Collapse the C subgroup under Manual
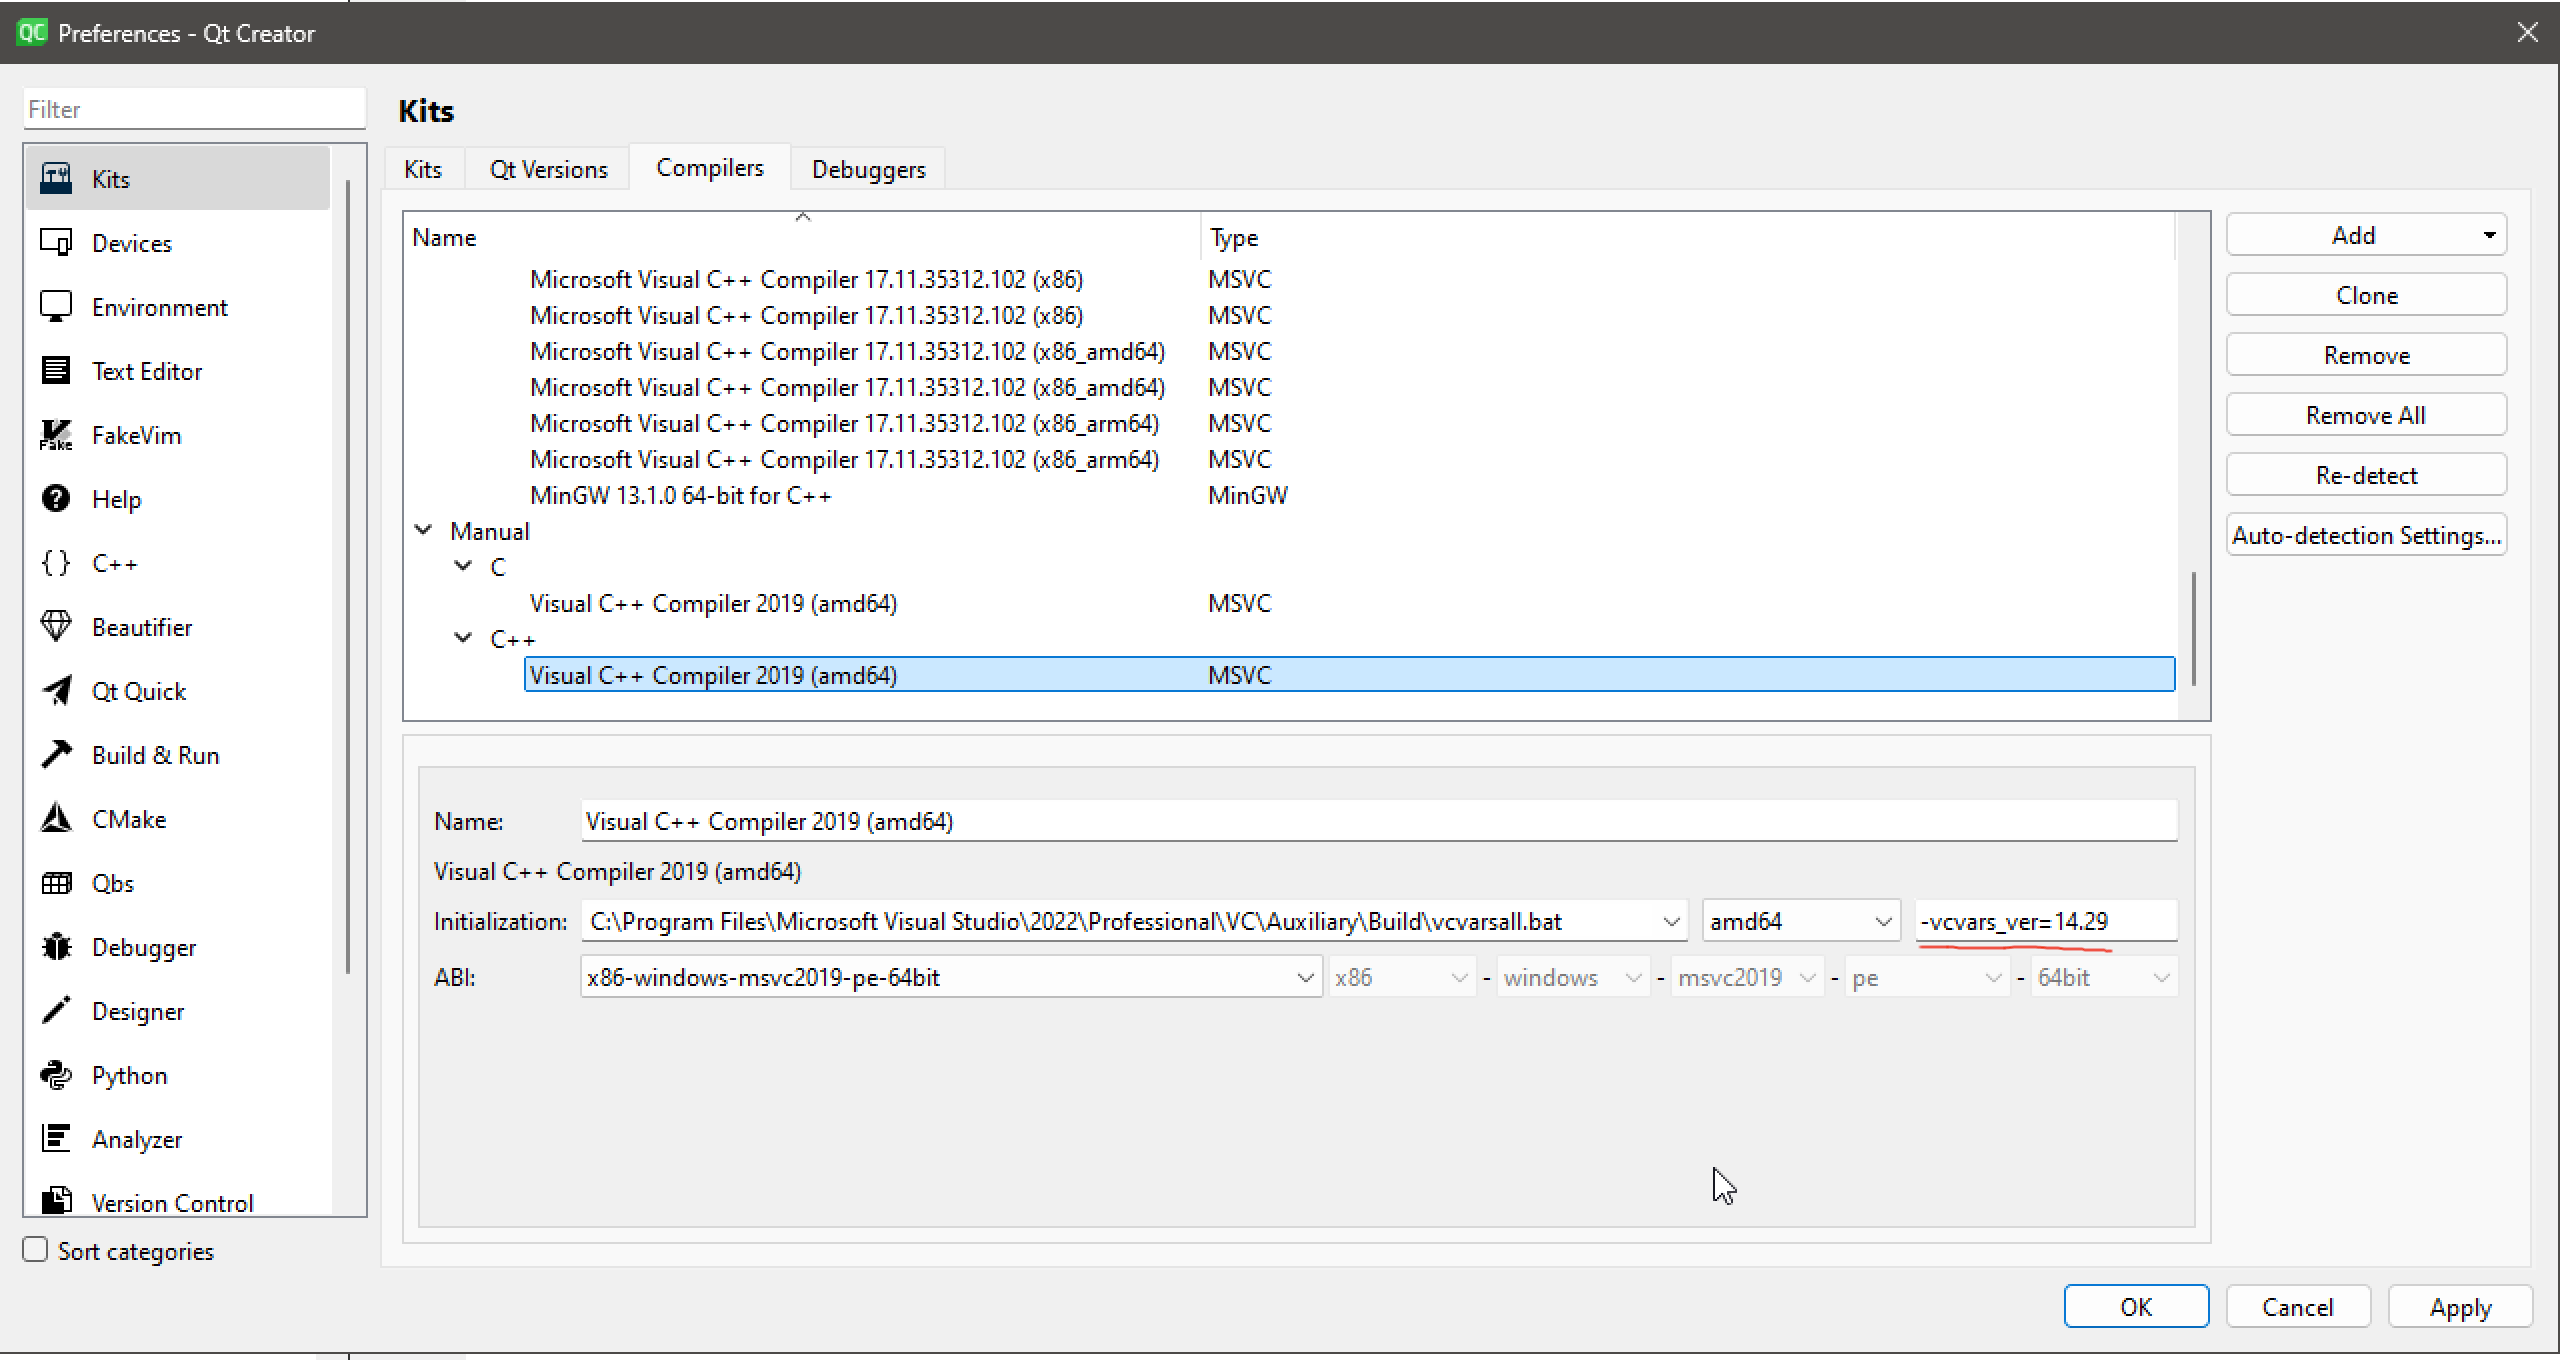This screenshot has width=2562, height=1360. [463, 566]
